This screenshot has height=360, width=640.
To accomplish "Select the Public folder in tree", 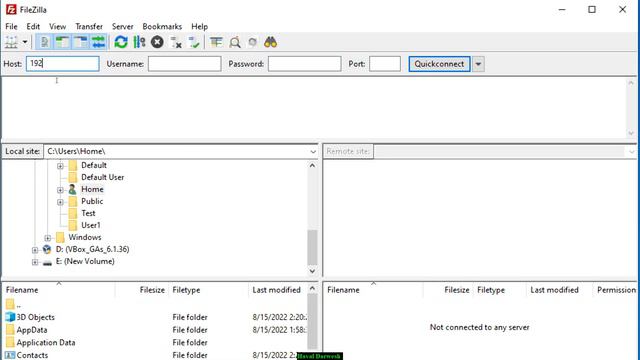I will 92,201.
